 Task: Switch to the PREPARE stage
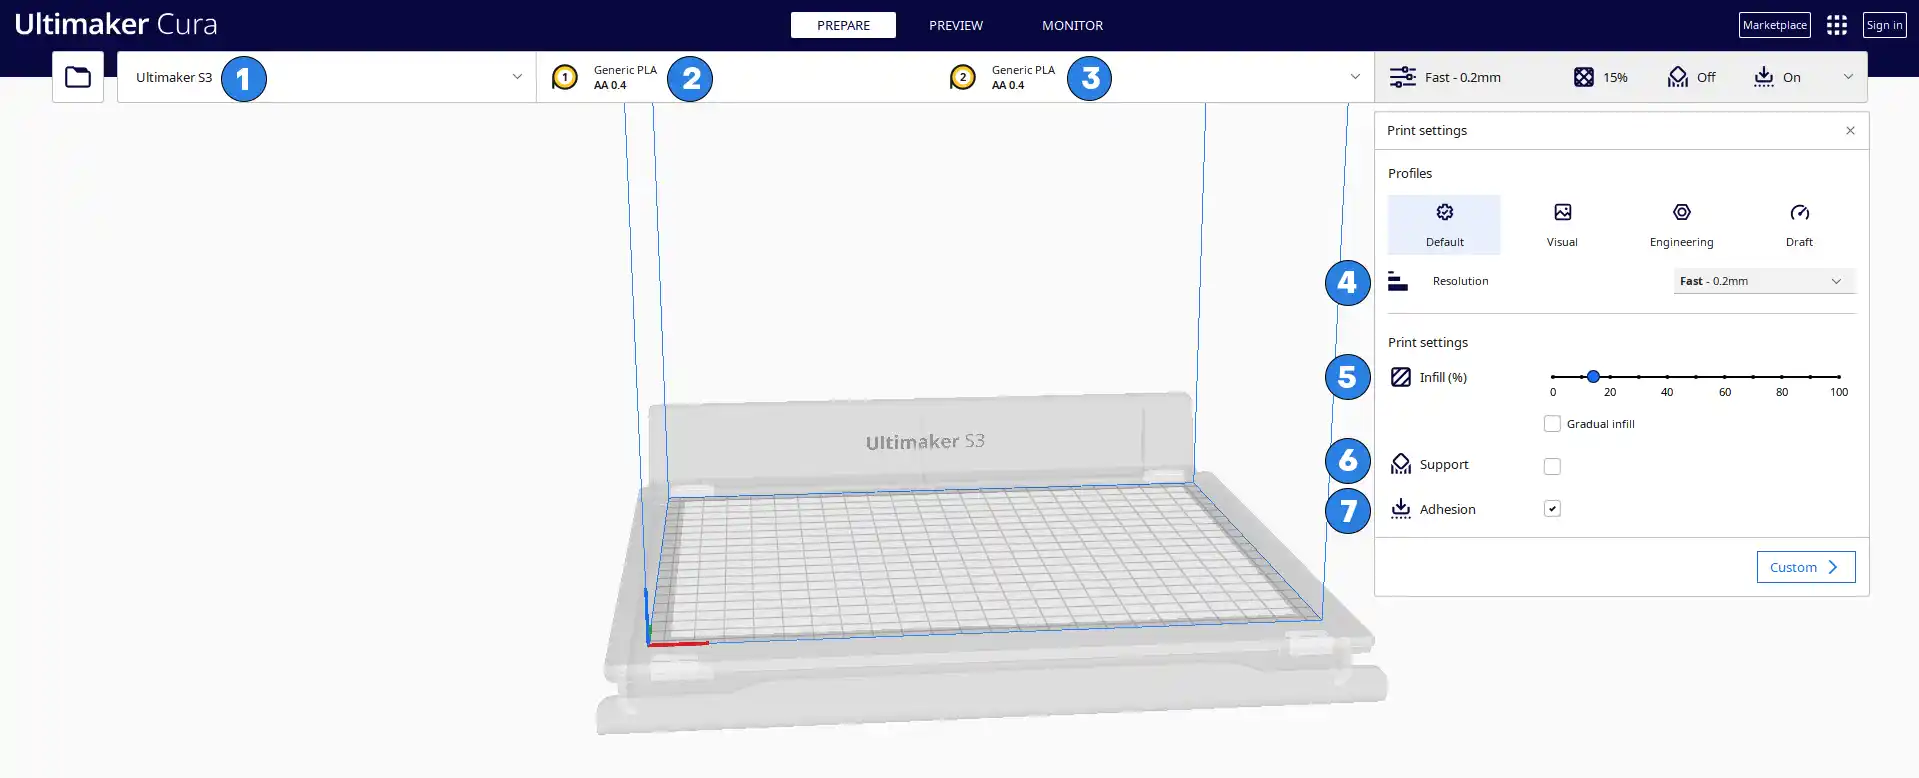pyautogui.click(x=843, y=25)
